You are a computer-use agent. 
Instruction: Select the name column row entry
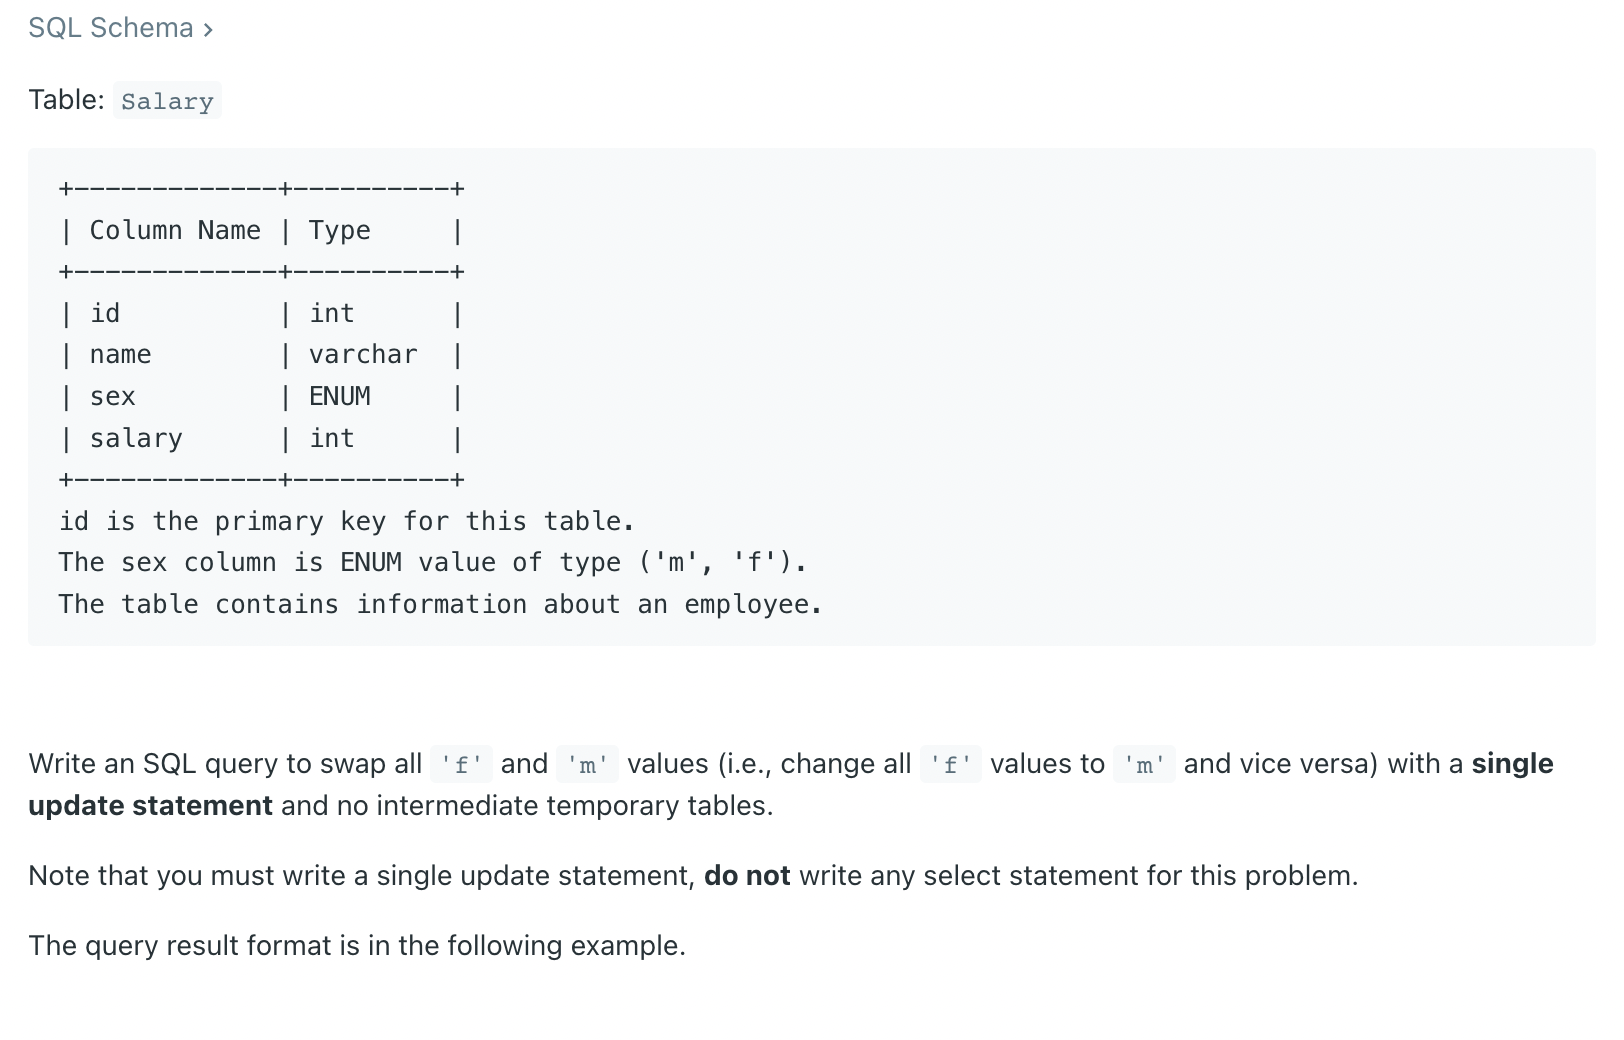tap(120, 355)
